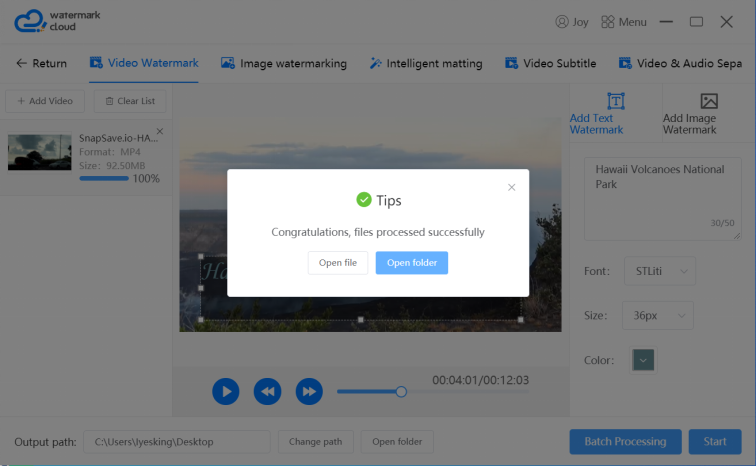Click the bottom-right handle of watermark box
Viewport: 756px width, 466px height.
coord(520,320)
